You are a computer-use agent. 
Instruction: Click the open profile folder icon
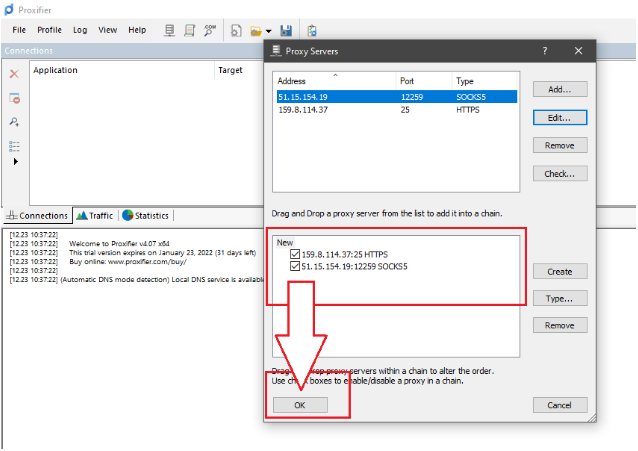pos(256,31)
